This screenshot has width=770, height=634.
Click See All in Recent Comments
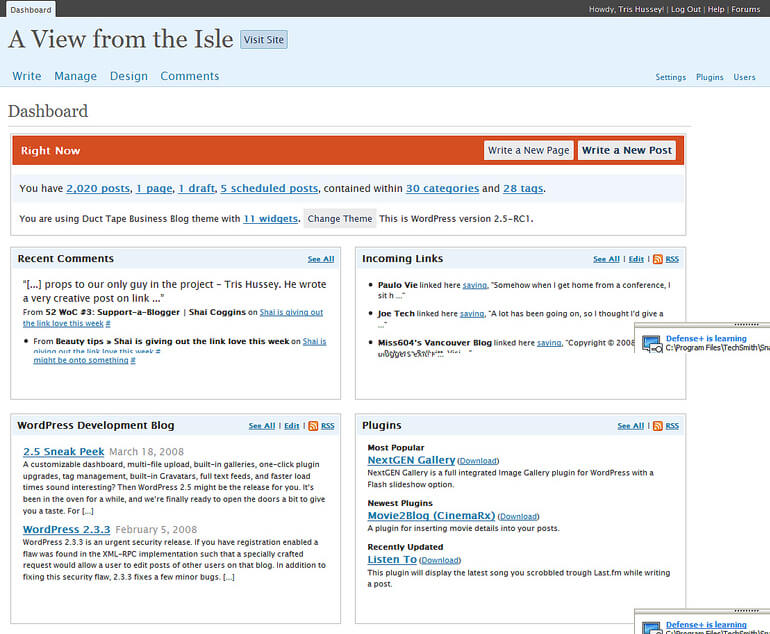321,259
